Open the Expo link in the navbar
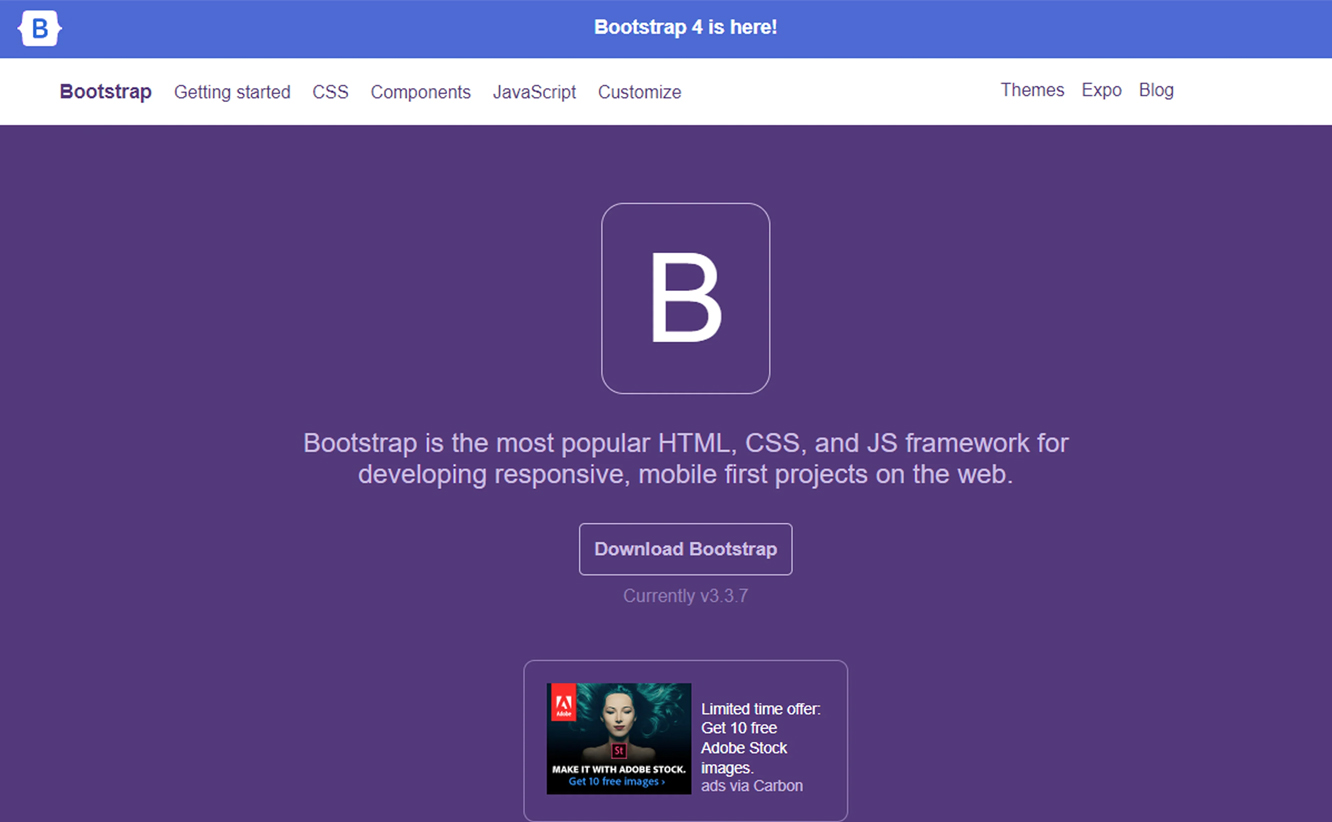This screenshot has width=1332, height=822. point(1101,90)
